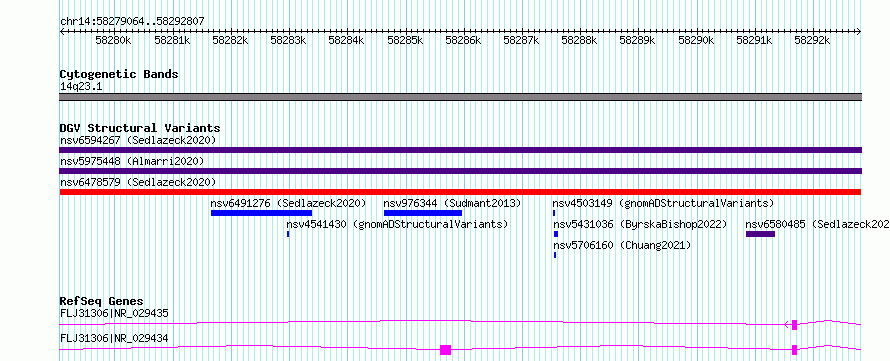Click the small nsv5706160 variant marker
The width and height of the screenshot is (890, 361).
555,255
